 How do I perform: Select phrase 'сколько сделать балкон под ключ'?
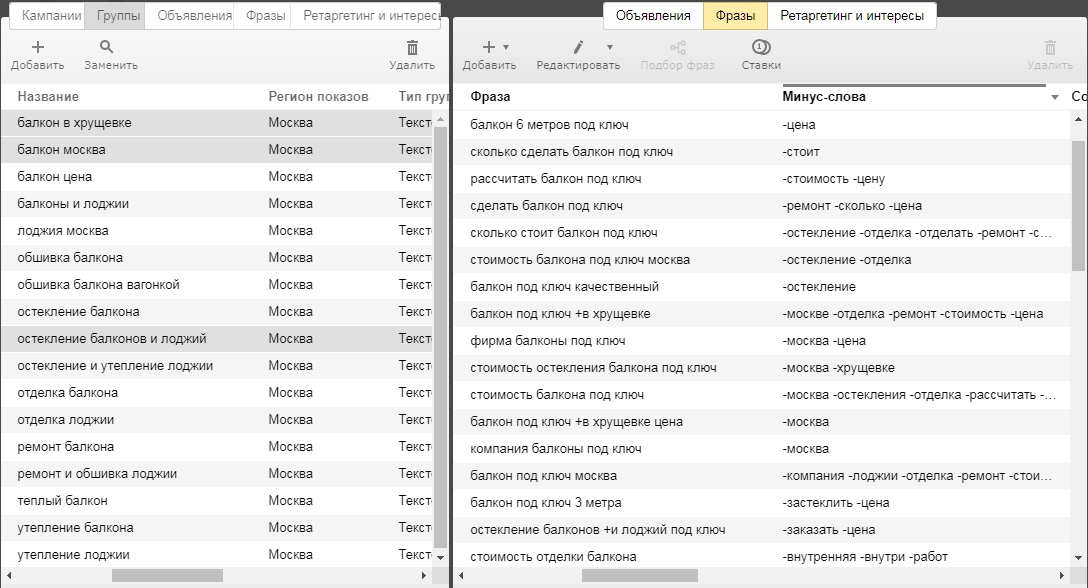pyautogui.click(x=572, y=152)
